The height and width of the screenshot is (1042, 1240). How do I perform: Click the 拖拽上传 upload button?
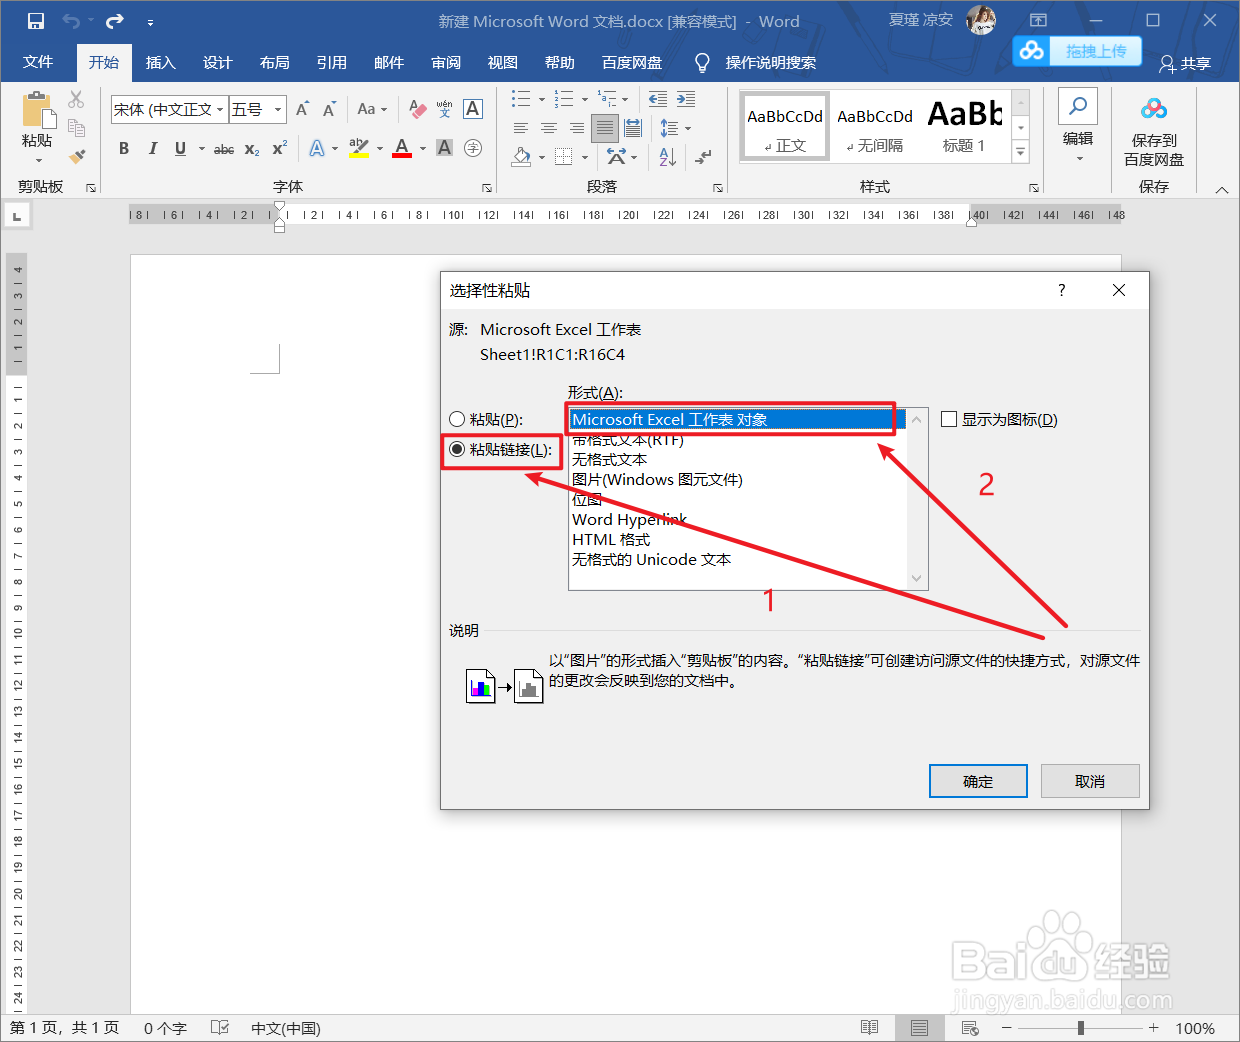(x=1077, y=51)
